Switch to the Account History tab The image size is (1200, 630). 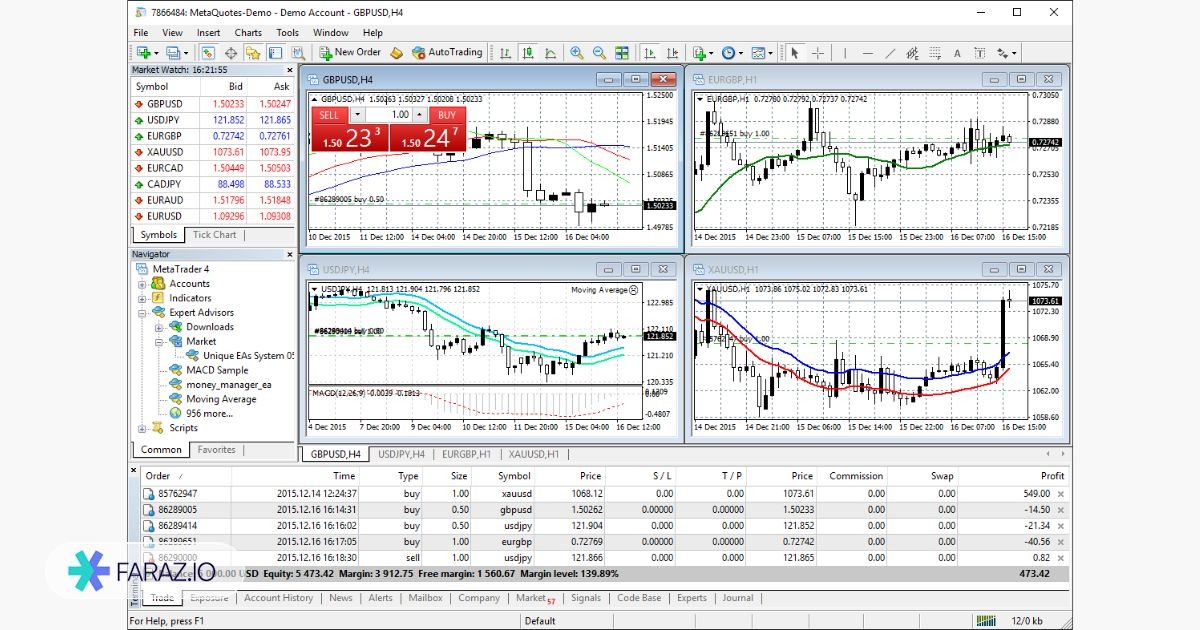278,597
